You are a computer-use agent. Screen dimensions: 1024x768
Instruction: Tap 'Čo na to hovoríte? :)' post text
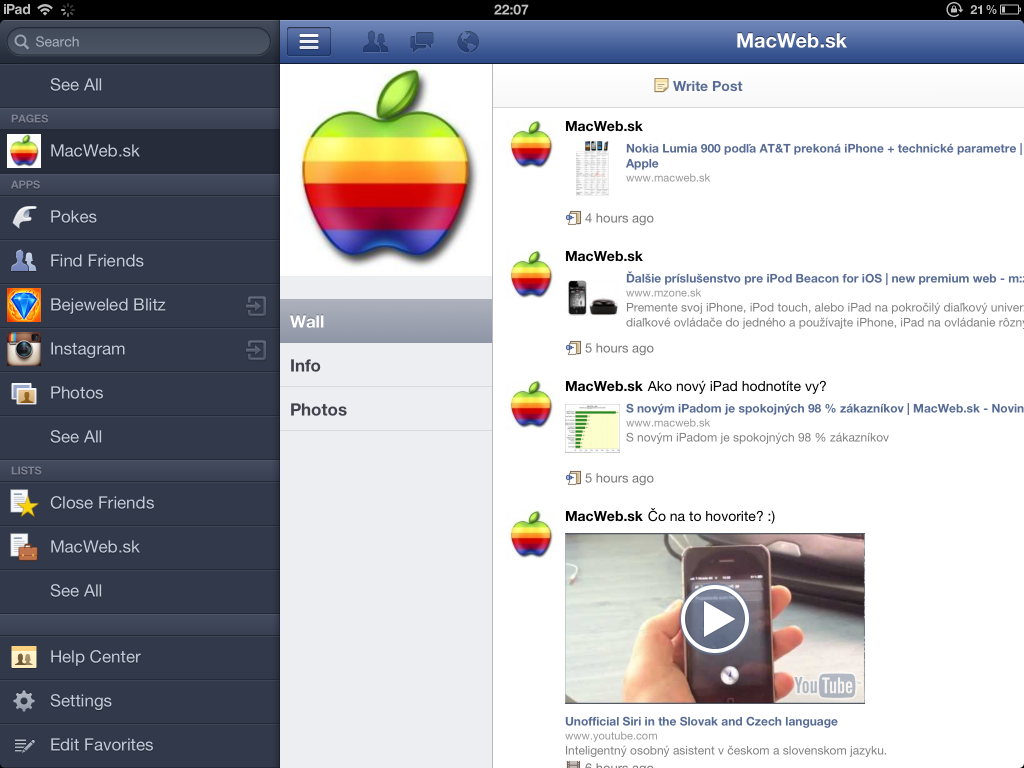[x=711, y=516]
